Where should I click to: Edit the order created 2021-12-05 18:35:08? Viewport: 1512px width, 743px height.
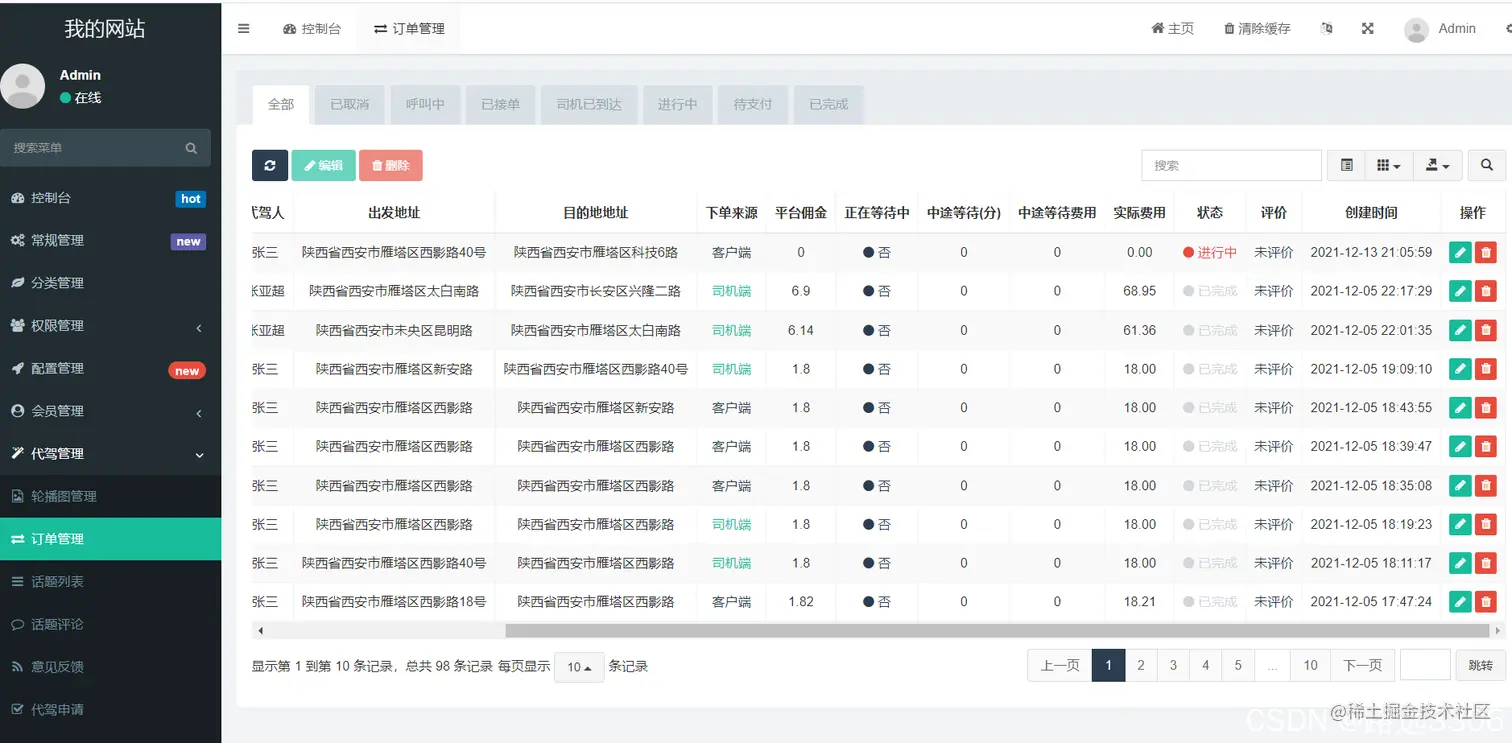point(1460,486)
